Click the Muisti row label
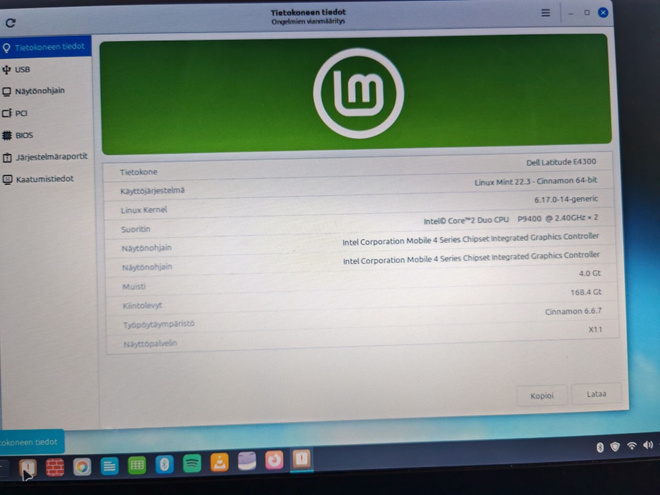 click(x=134, y=287)
